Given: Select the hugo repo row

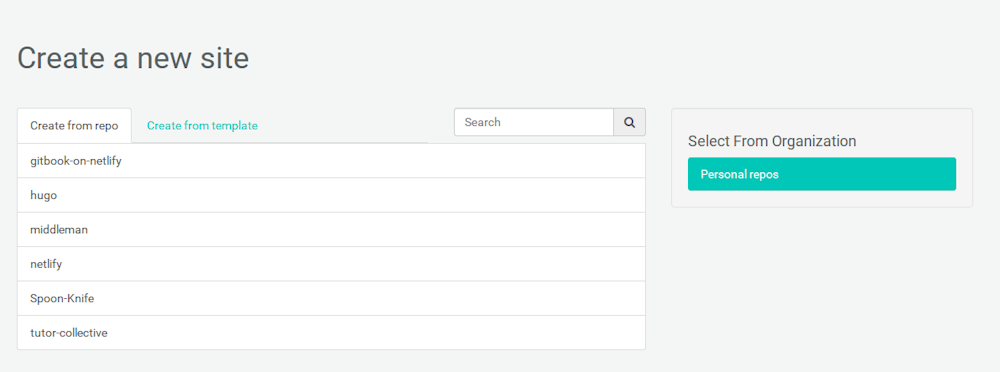Looking at the screenshot, I should pos(331,195).
